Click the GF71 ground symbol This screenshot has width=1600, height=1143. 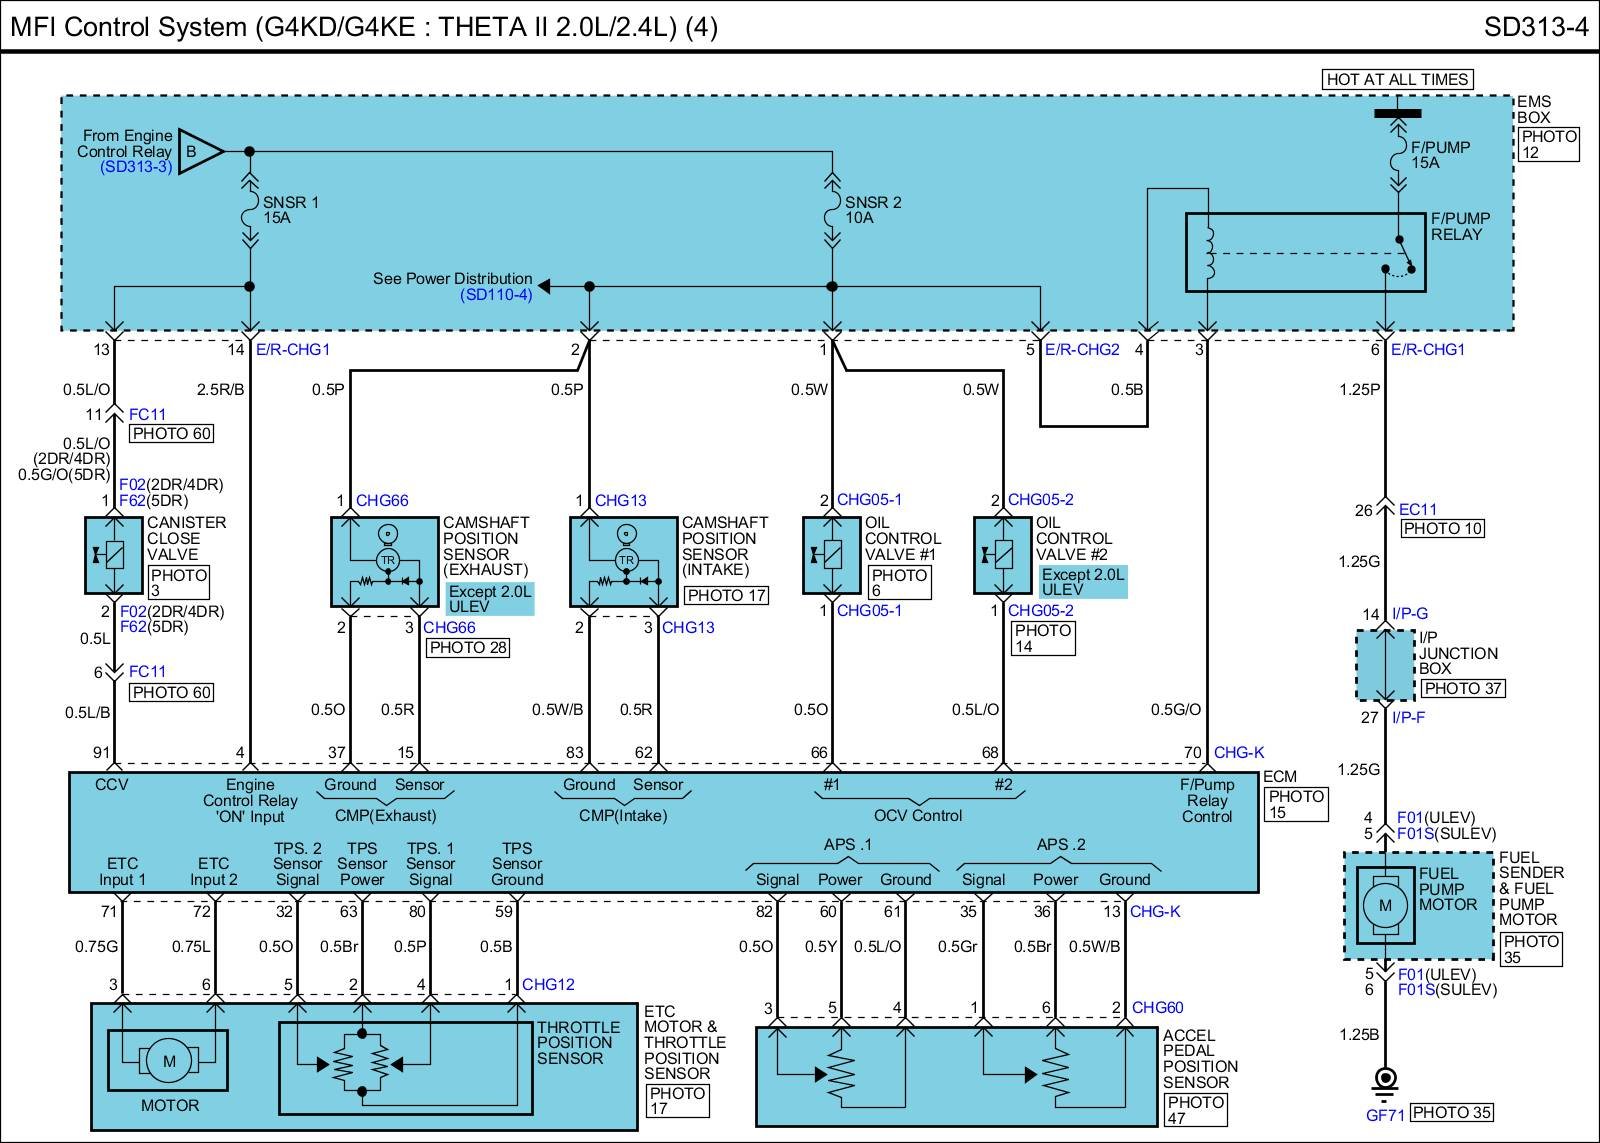(x=1385, y=1080)
